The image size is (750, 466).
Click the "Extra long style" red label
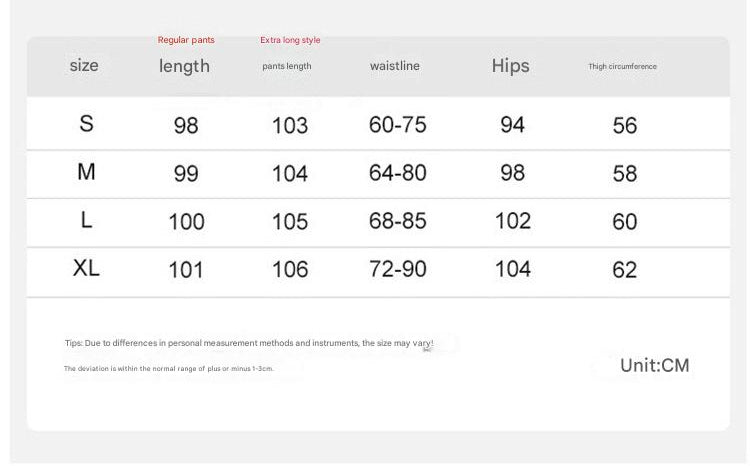(x=290, y=40)
